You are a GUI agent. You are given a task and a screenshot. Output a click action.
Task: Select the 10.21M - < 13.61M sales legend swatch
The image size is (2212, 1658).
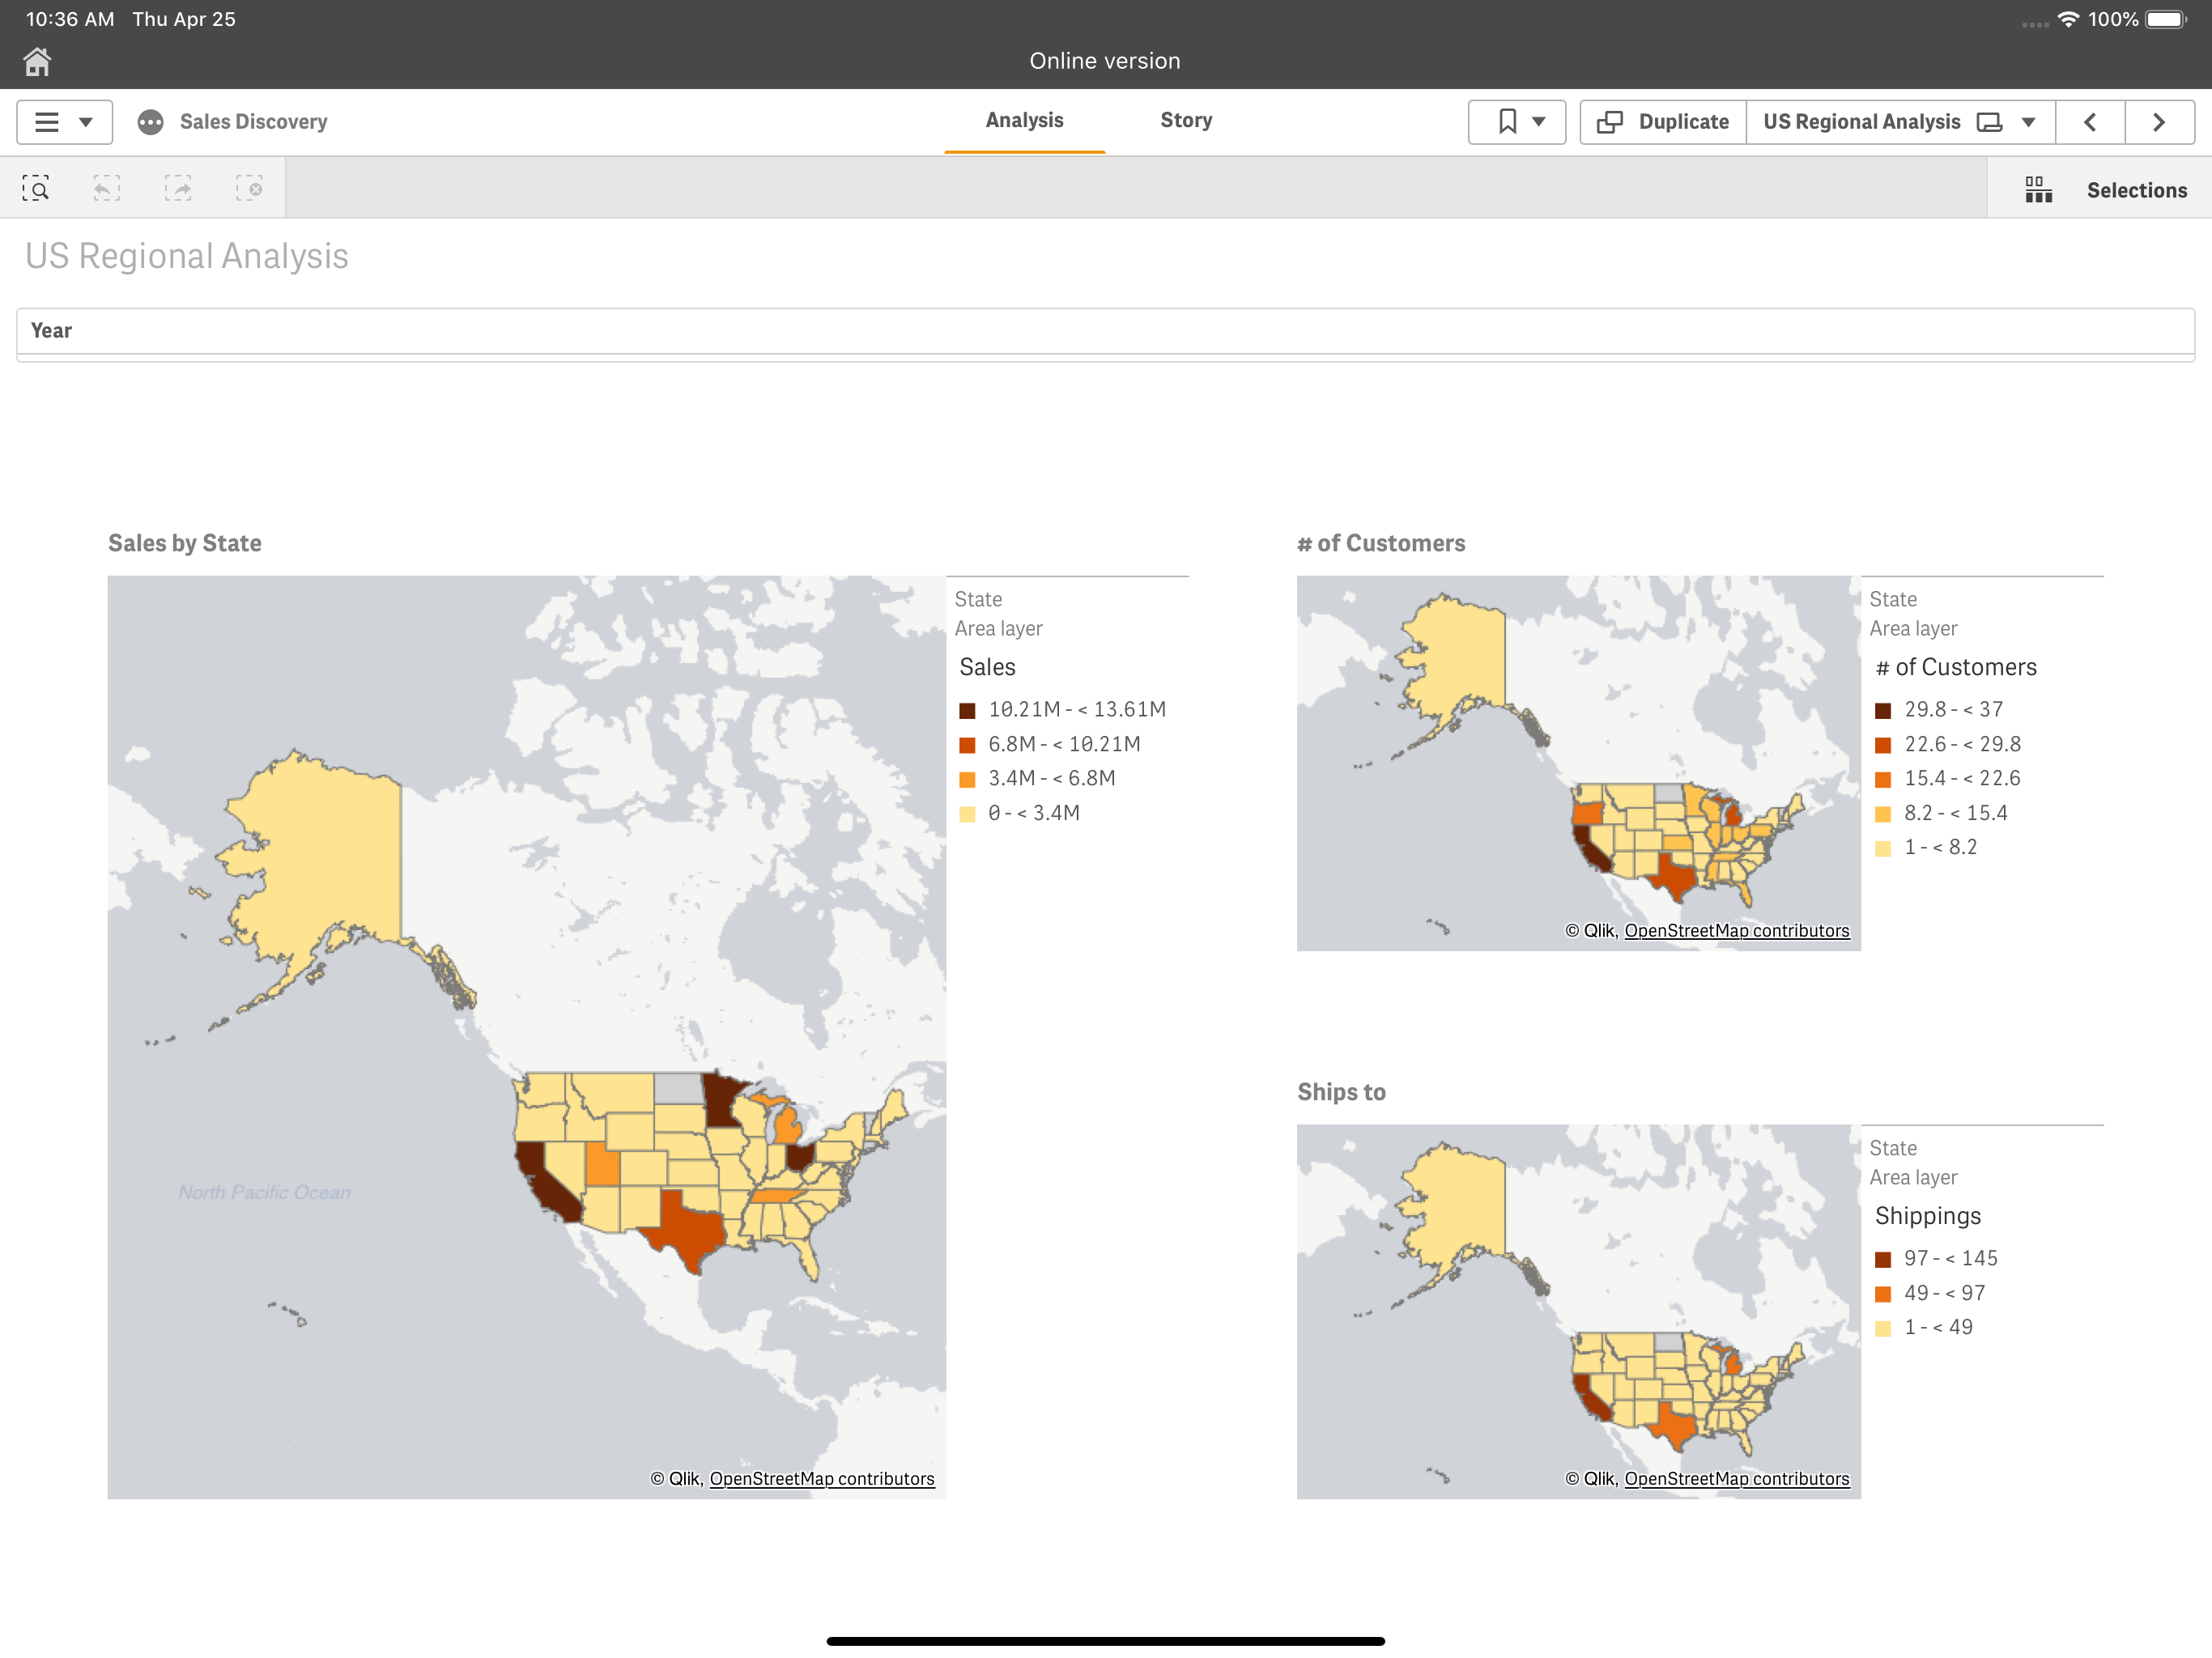tap(967, 711)
